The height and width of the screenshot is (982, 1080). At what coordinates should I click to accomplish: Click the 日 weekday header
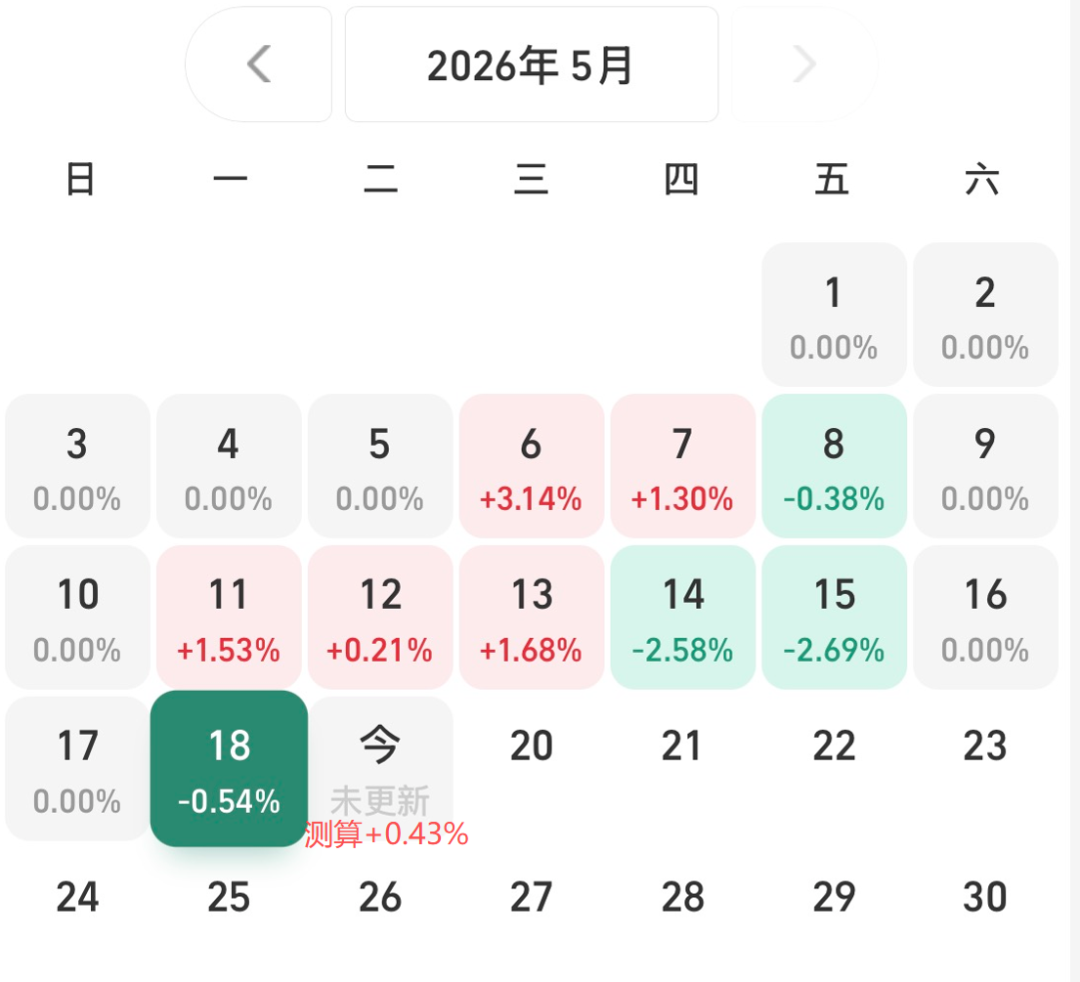(x=80, y=179)
